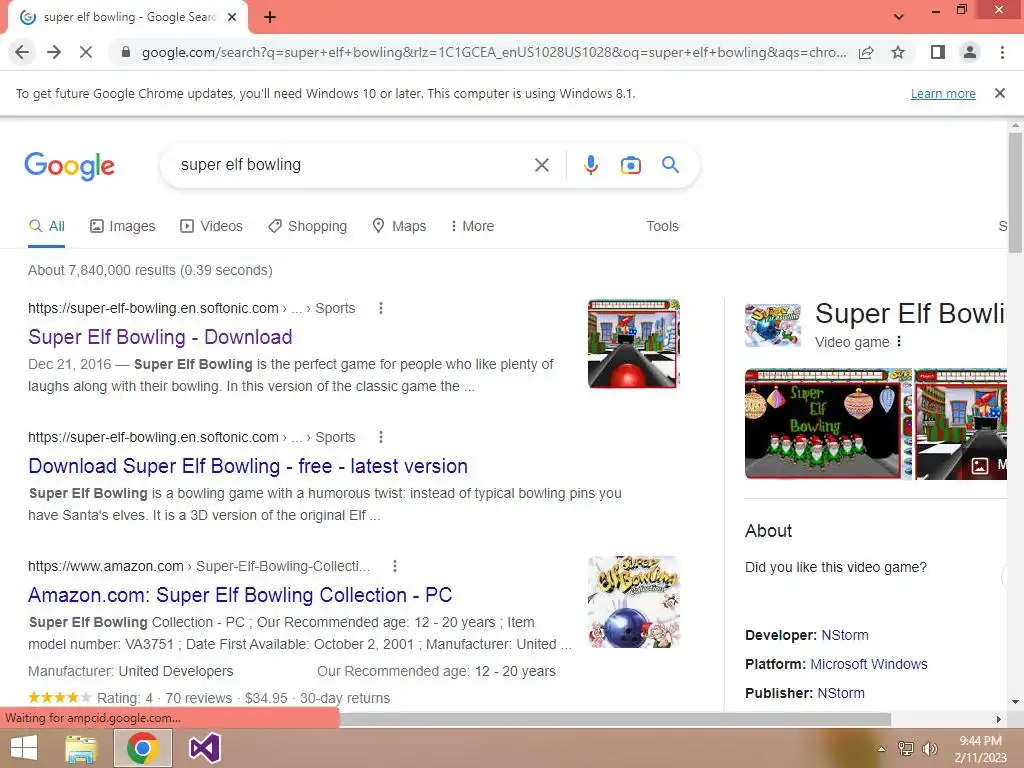Expand the More search categories menu

pyautogui.click(x=472, y=226)
